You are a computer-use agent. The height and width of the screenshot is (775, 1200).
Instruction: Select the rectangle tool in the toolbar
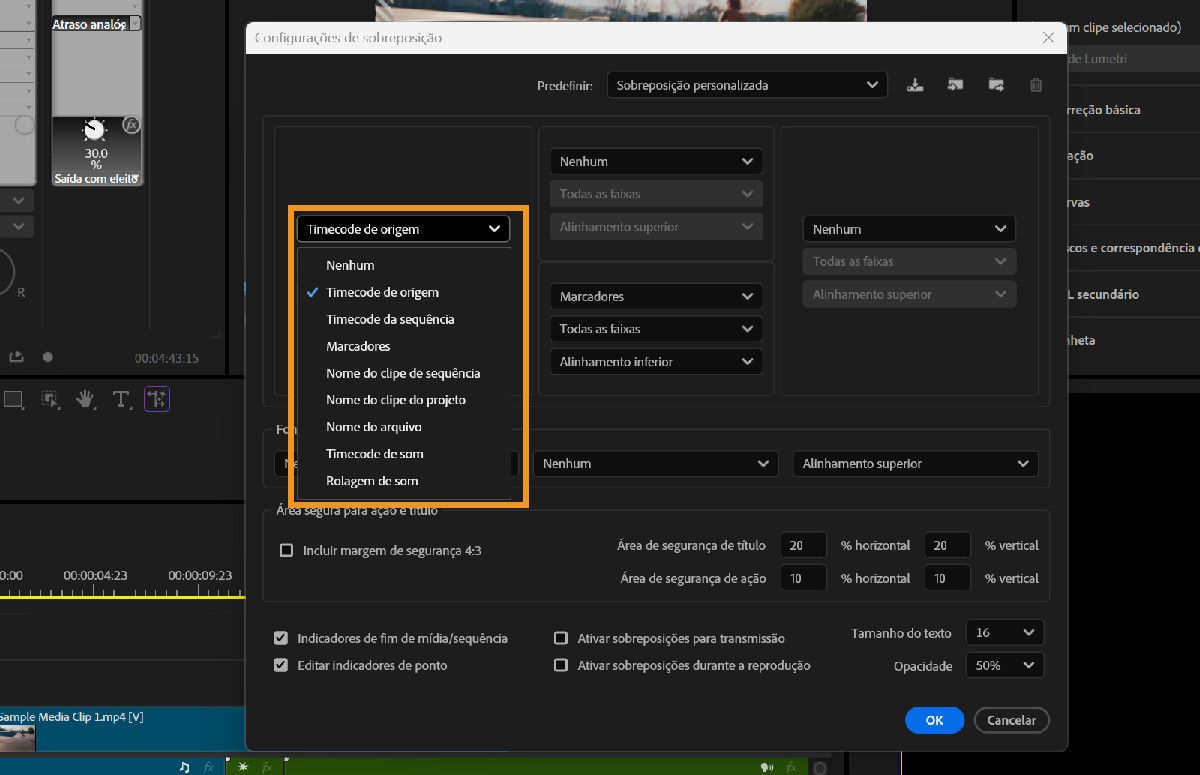pos(13,400)
